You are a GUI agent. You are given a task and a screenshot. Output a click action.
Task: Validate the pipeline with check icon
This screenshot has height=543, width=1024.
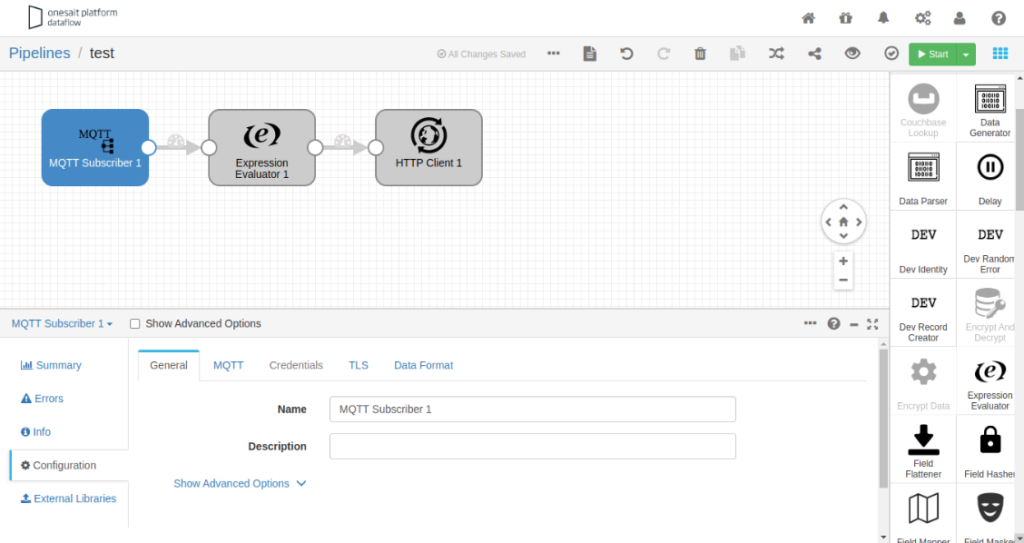point(891,54)
